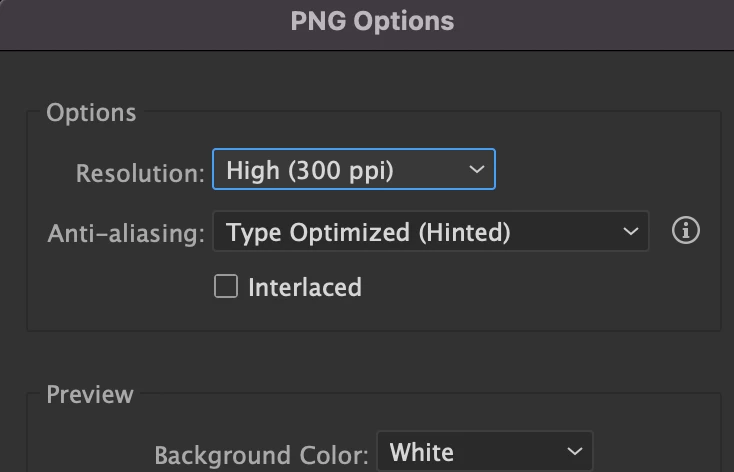Click the Options section heading
The height and width of the screenshot is (472, 734).
click(91, 112)
